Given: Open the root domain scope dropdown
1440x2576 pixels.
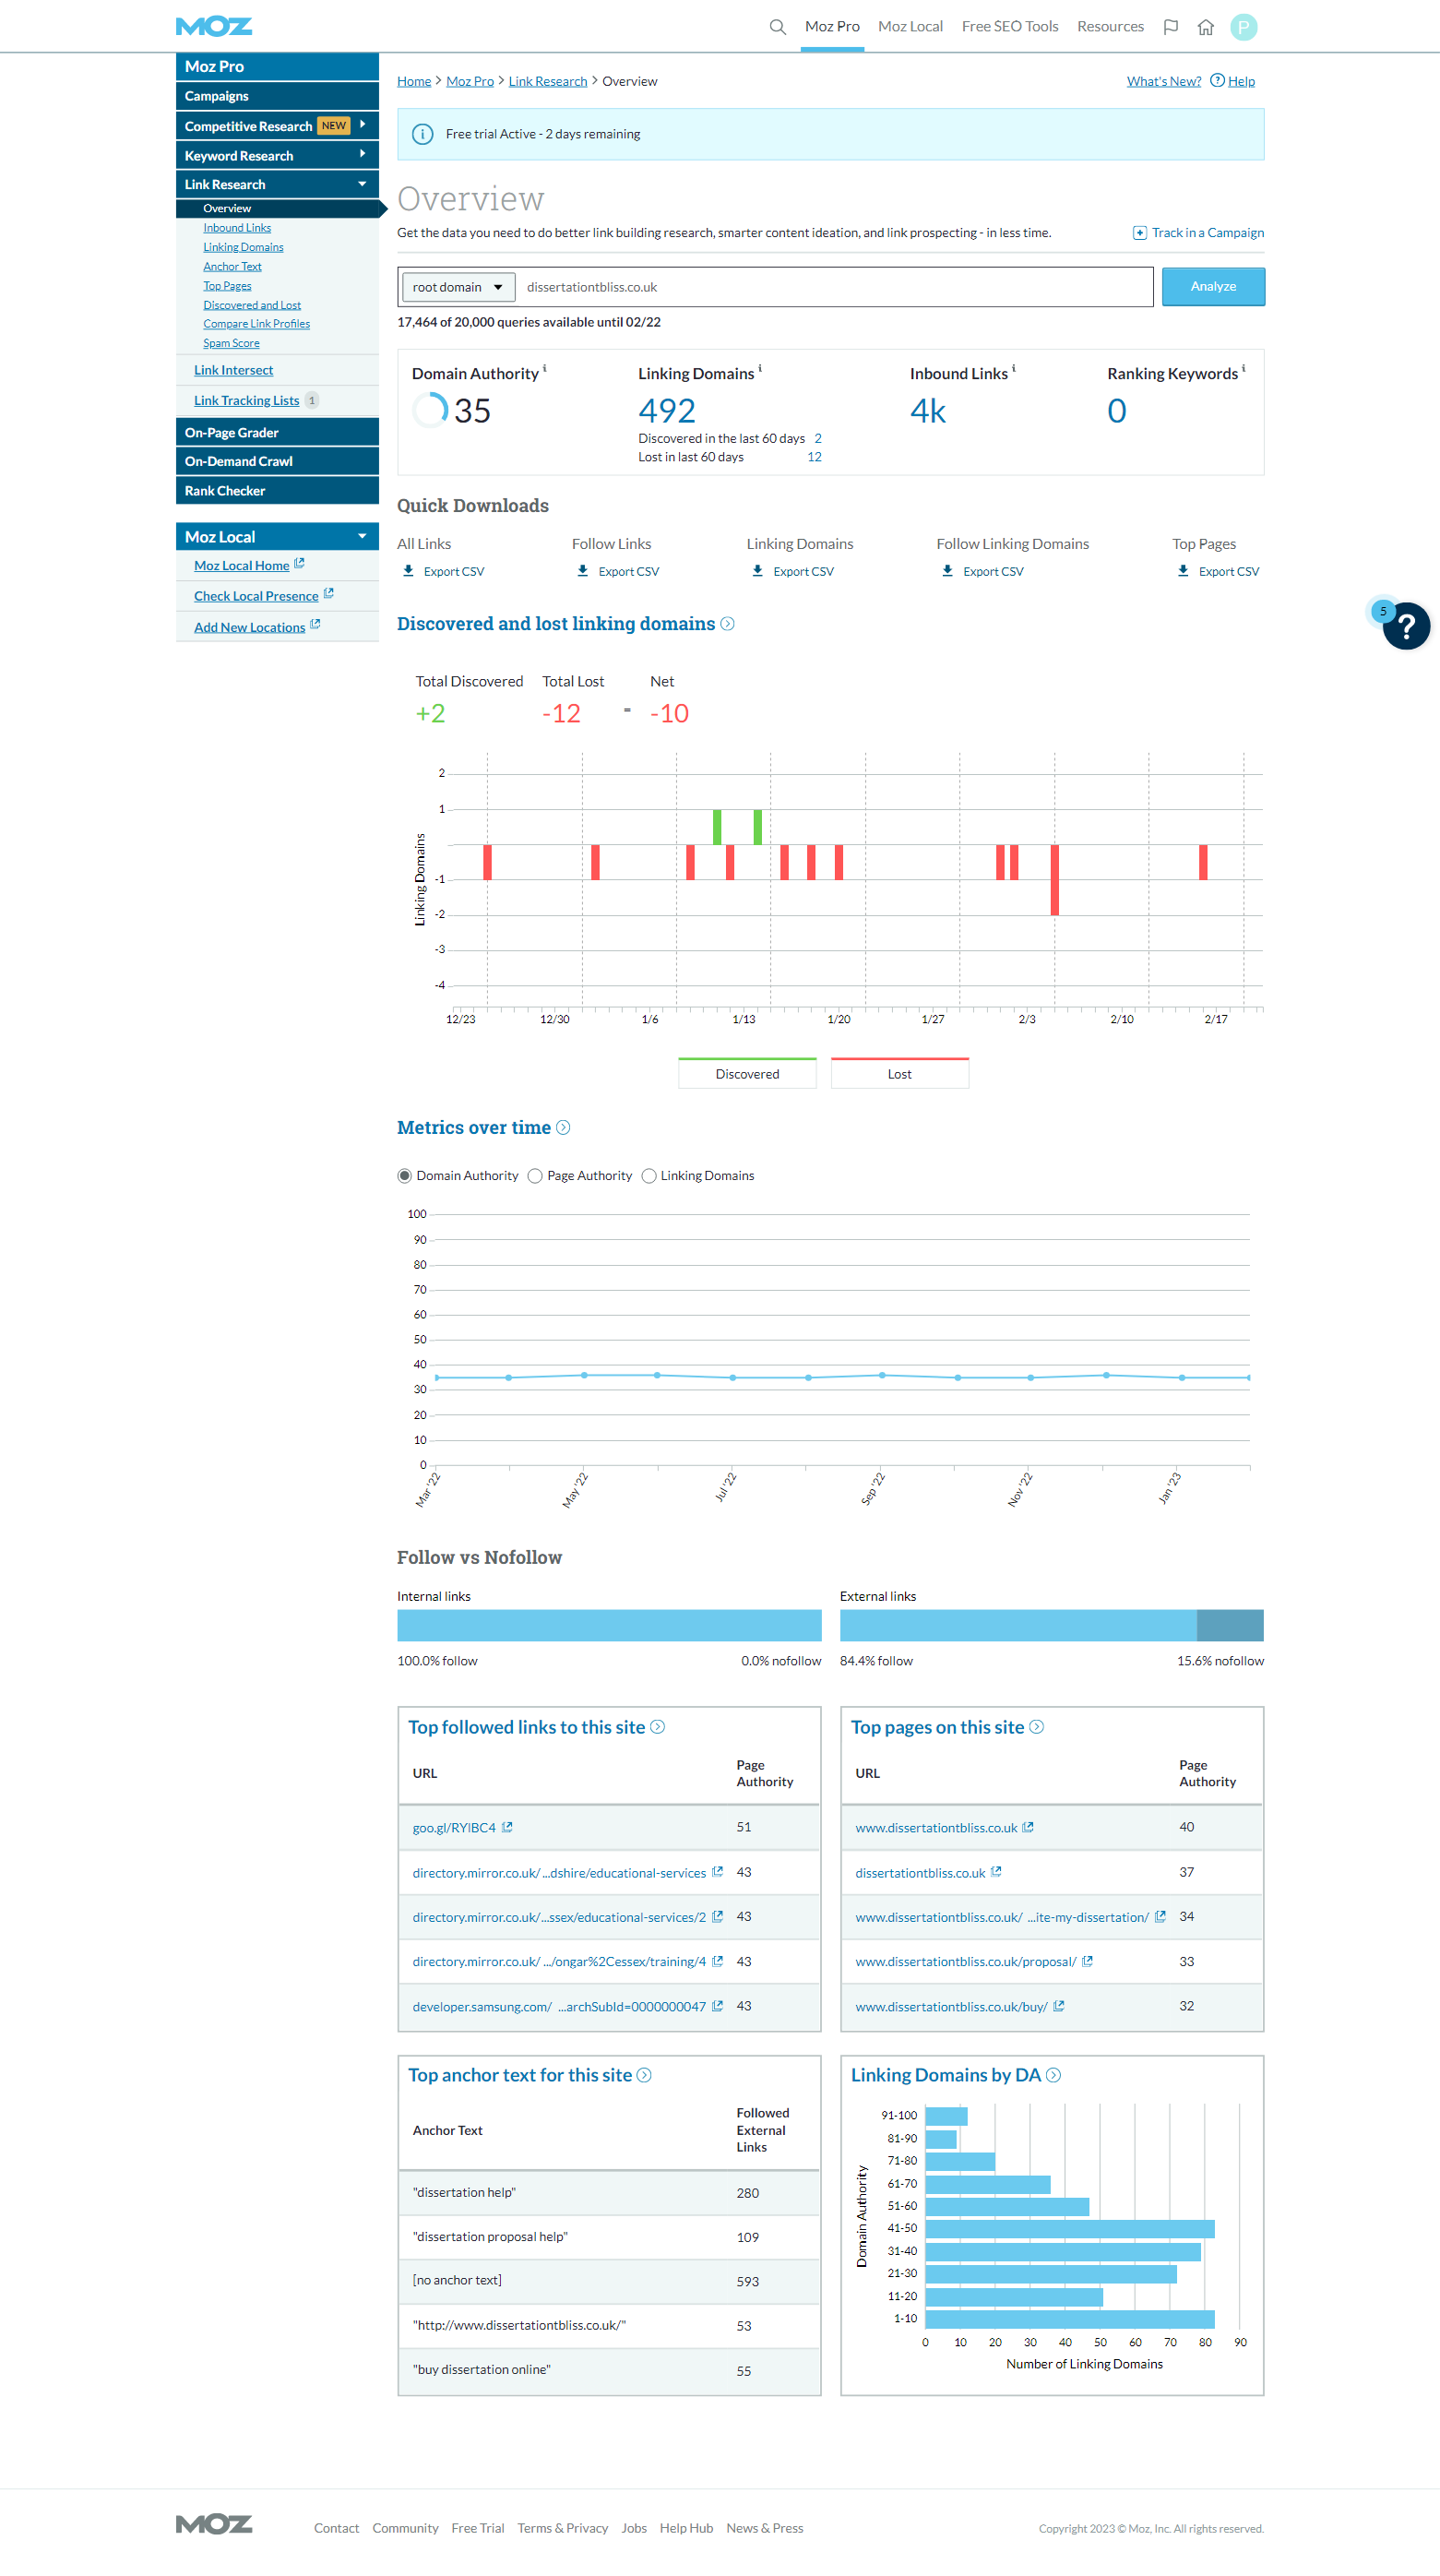Looking at the screenshot, I should [x=458, y=287].
